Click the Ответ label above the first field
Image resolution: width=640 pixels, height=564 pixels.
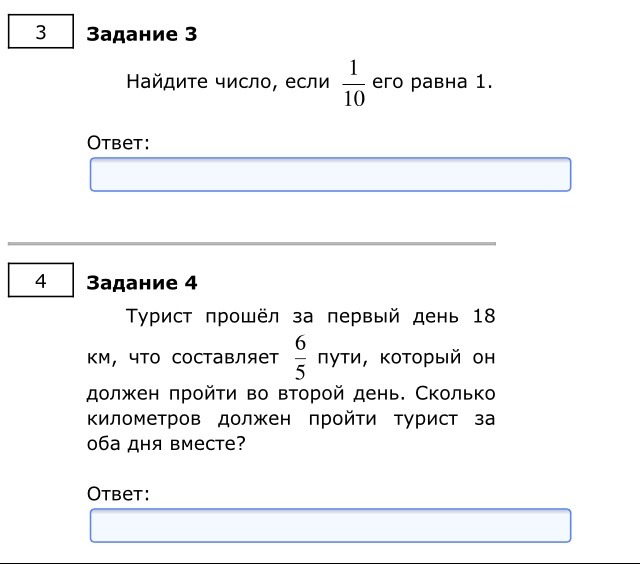pos(118,143)
